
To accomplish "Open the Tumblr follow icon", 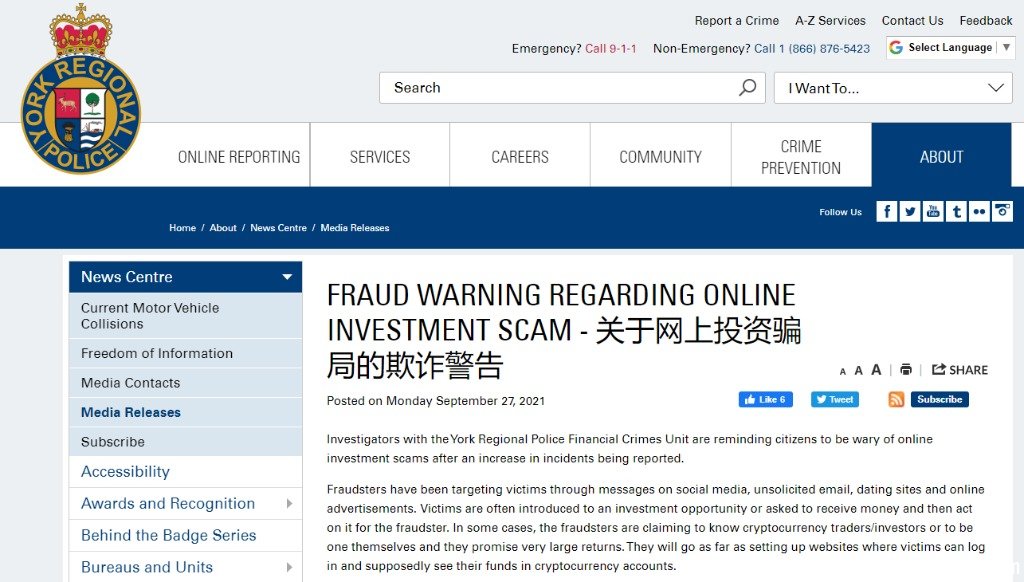I will [x=956, y=212].
